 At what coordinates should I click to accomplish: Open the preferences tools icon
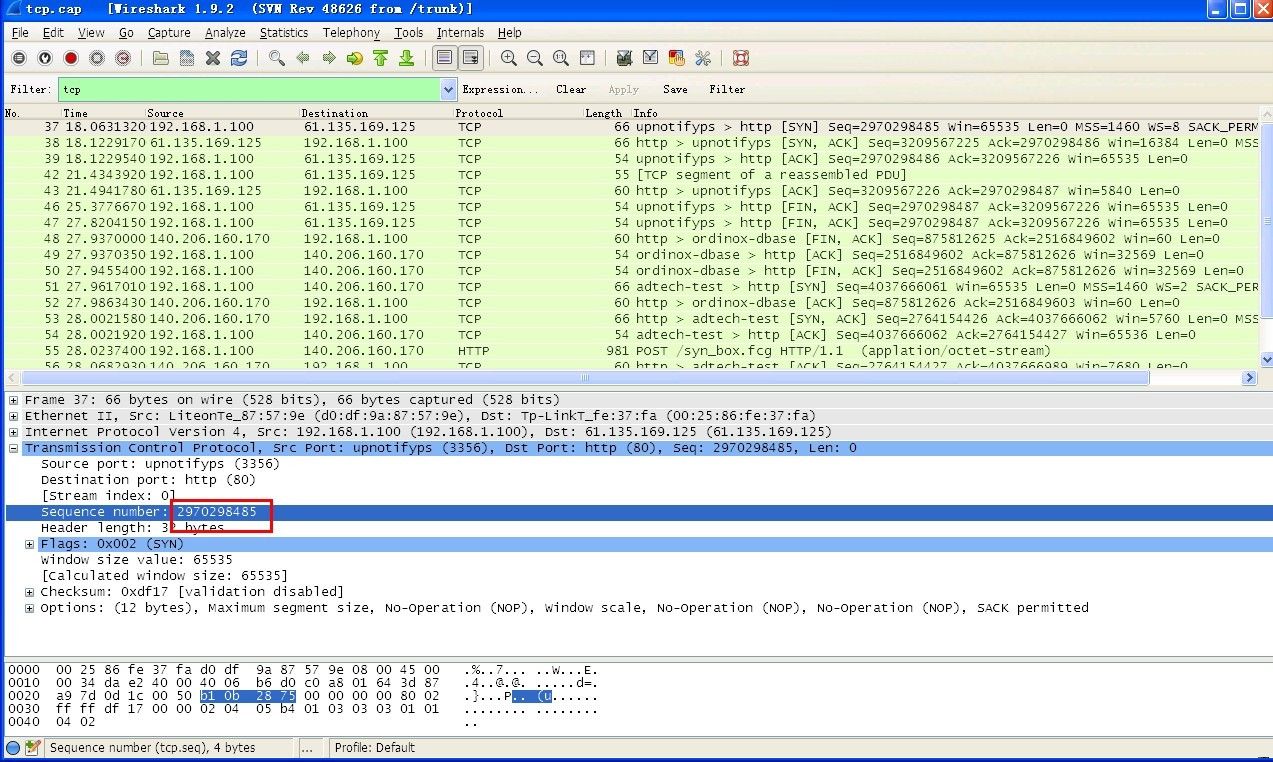coord(703,59)
